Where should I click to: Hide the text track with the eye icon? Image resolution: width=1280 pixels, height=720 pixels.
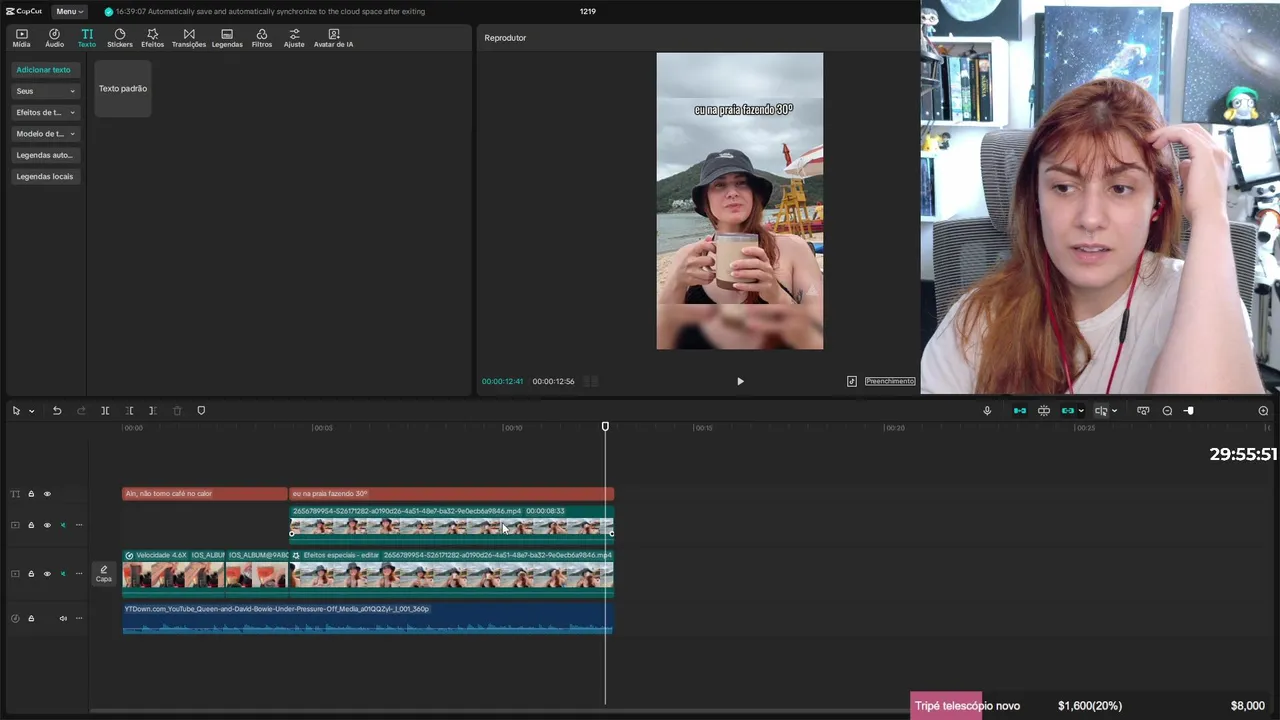click(47, 494)
